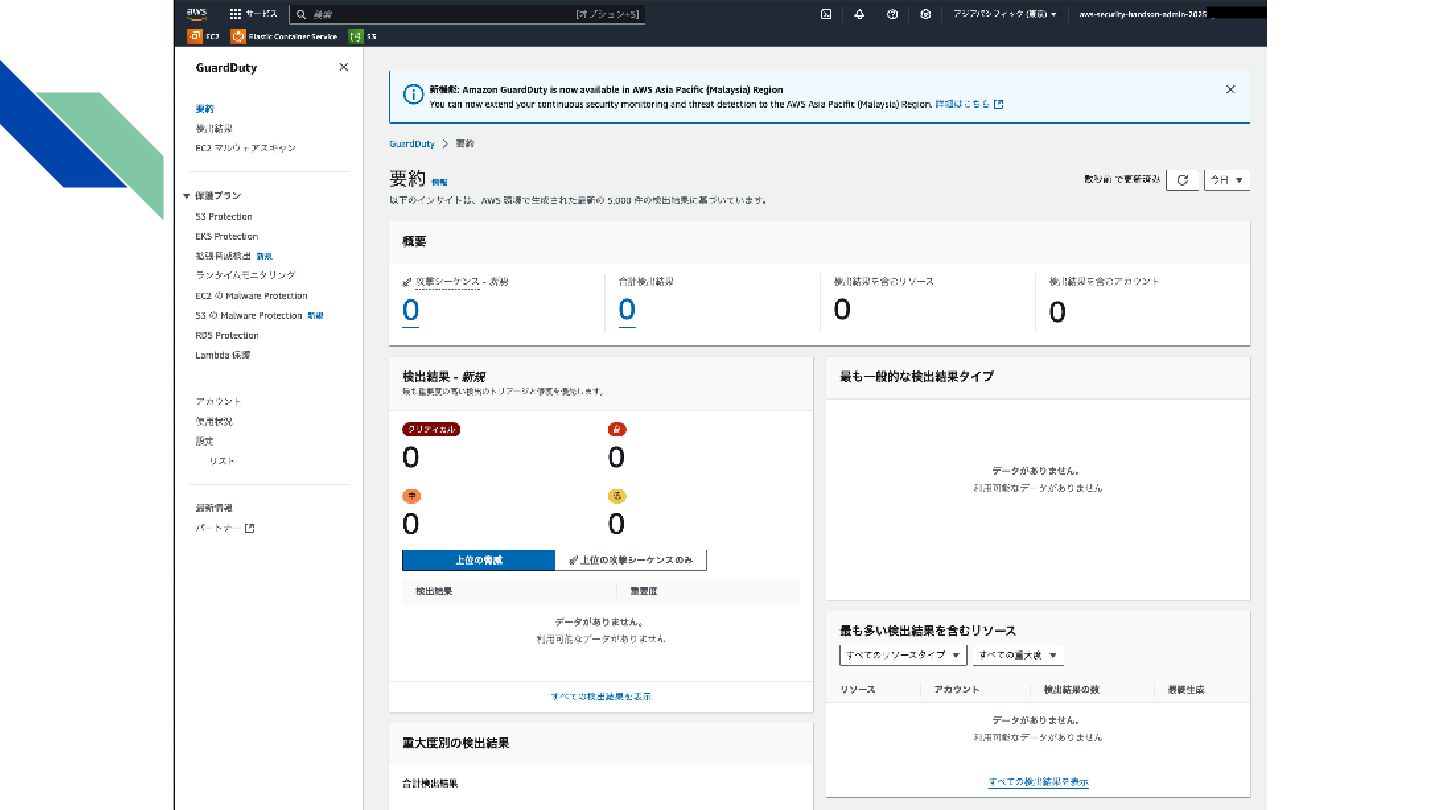The width and height of the screenshot is (1440, 810).
Task: Open the S3 favorite shortcut
Action: 363,36
